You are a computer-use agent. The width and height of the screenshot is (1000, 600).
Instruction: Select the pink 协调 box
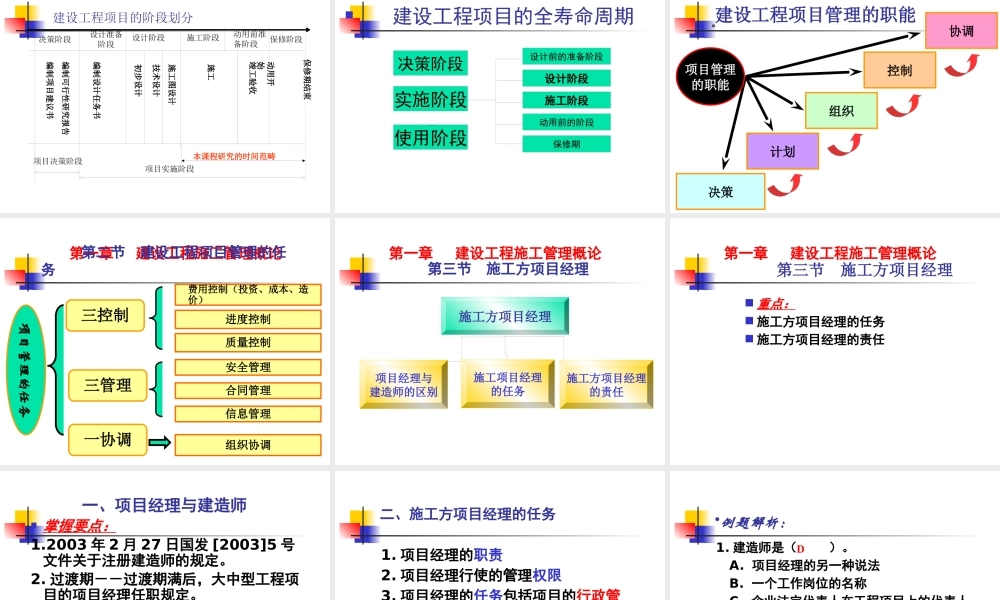[x=961, y=31]
